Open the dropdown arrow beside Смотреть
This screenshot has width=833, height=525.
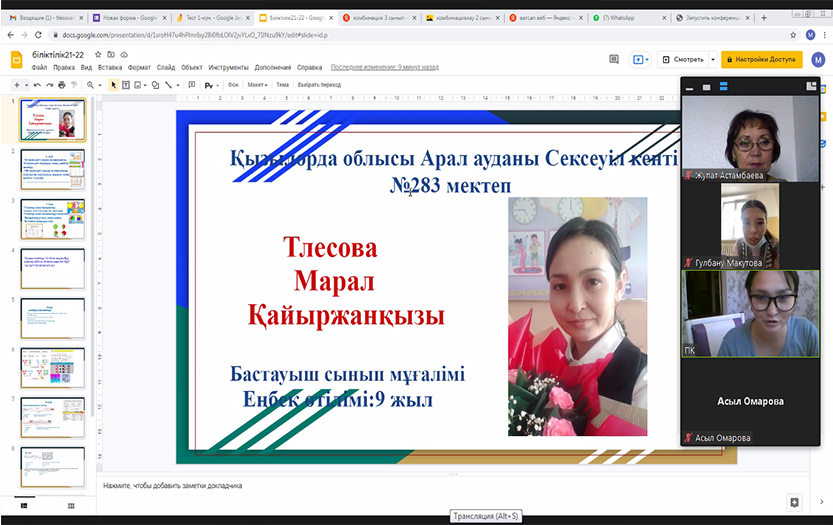tap(712, 60)
